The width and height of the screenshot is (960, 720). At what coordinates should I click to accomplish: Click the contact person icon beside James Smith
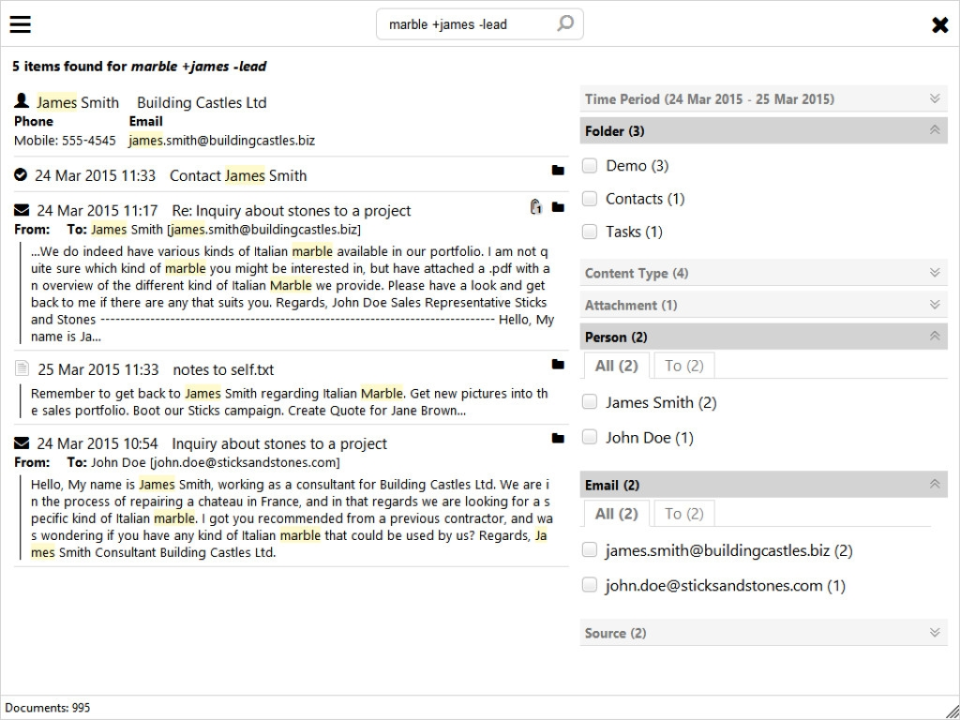point(19,100)
